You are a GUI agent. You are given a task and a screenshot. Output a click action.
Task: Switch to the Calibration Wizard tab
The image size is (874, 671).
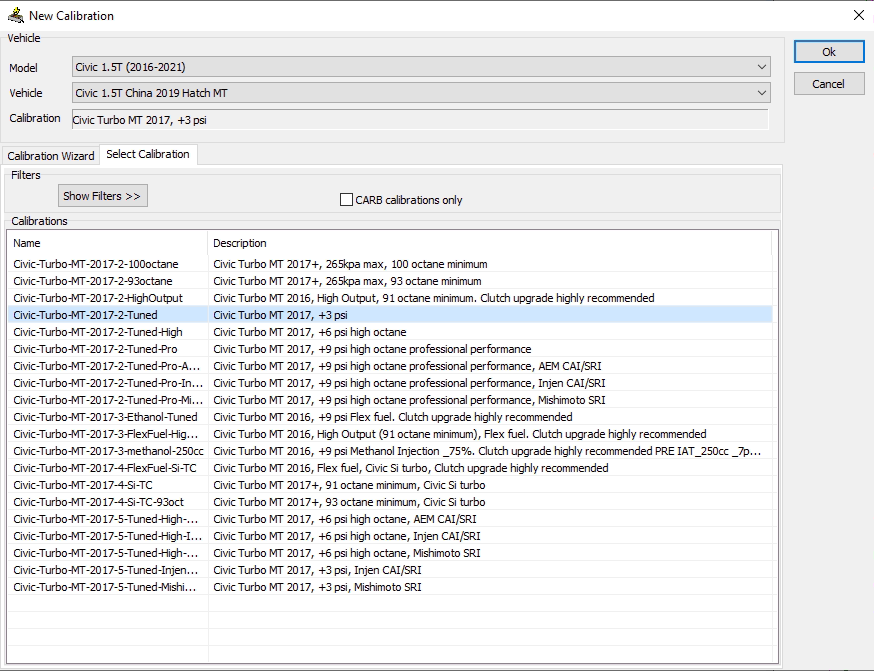tap(51, 156)
